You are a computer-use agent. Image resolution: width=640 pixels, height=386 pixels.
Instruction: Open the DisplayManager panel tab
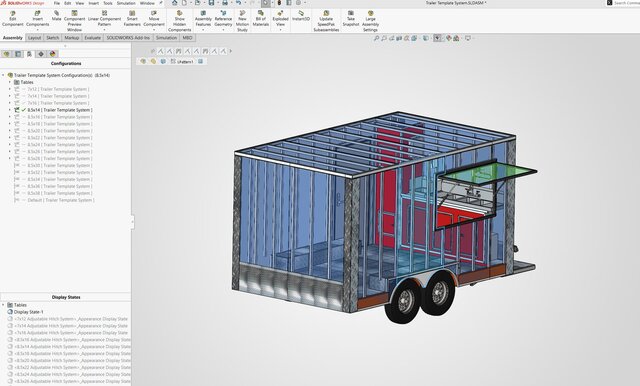click(52, 54)
